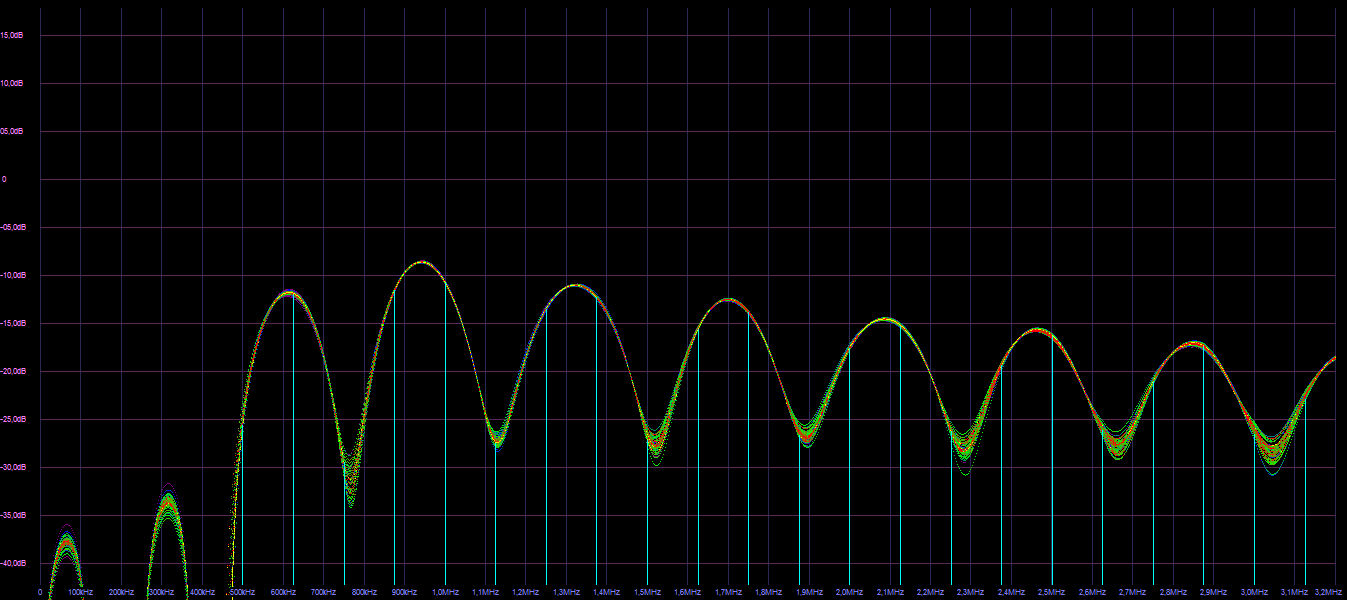
Task: Select the 100kHz frequency label
Action: 80,593
